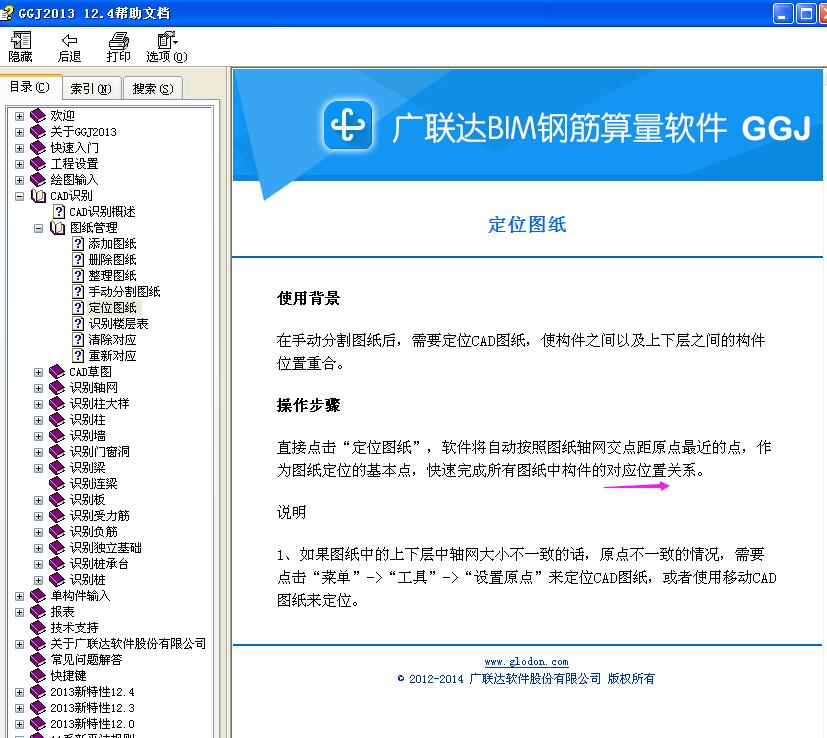Click the question-page icon beside CAD识别概述
The height and width of the screenshot is (738, 827).
click(x=60, y=212)
